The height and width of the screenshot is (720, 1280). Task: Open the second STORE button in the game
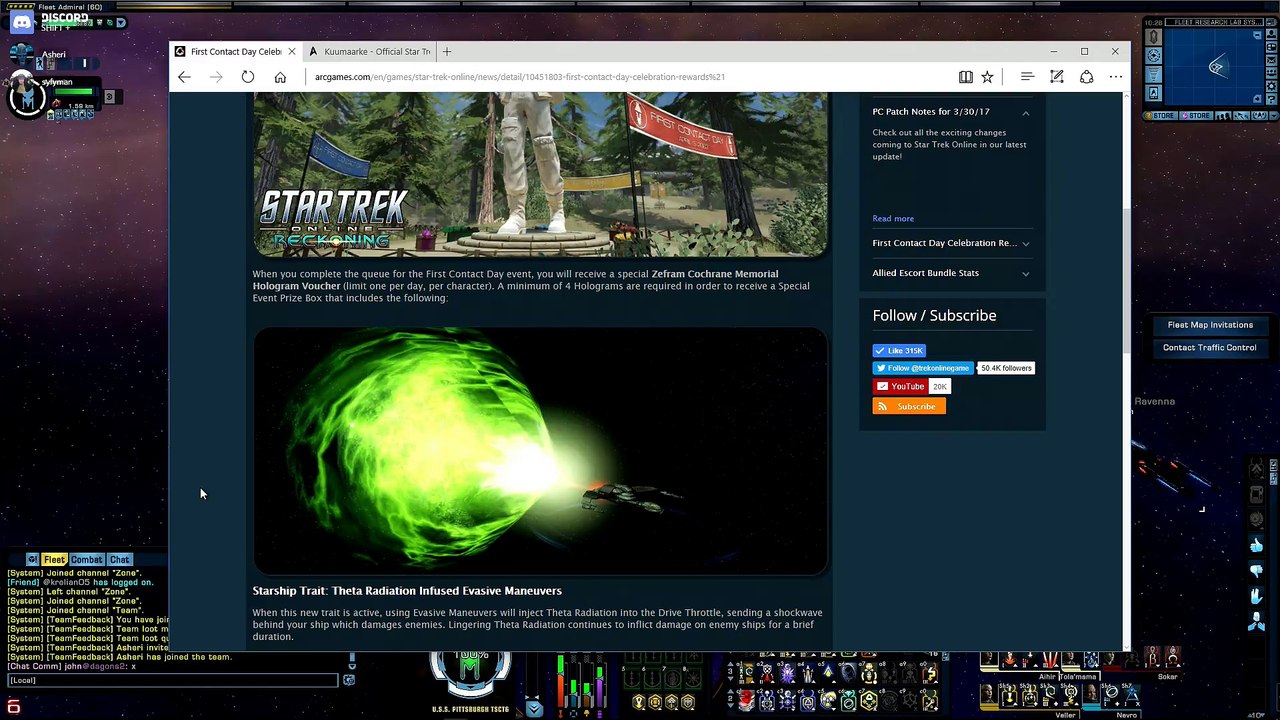pyautogui.click(x=1197, y=116)
